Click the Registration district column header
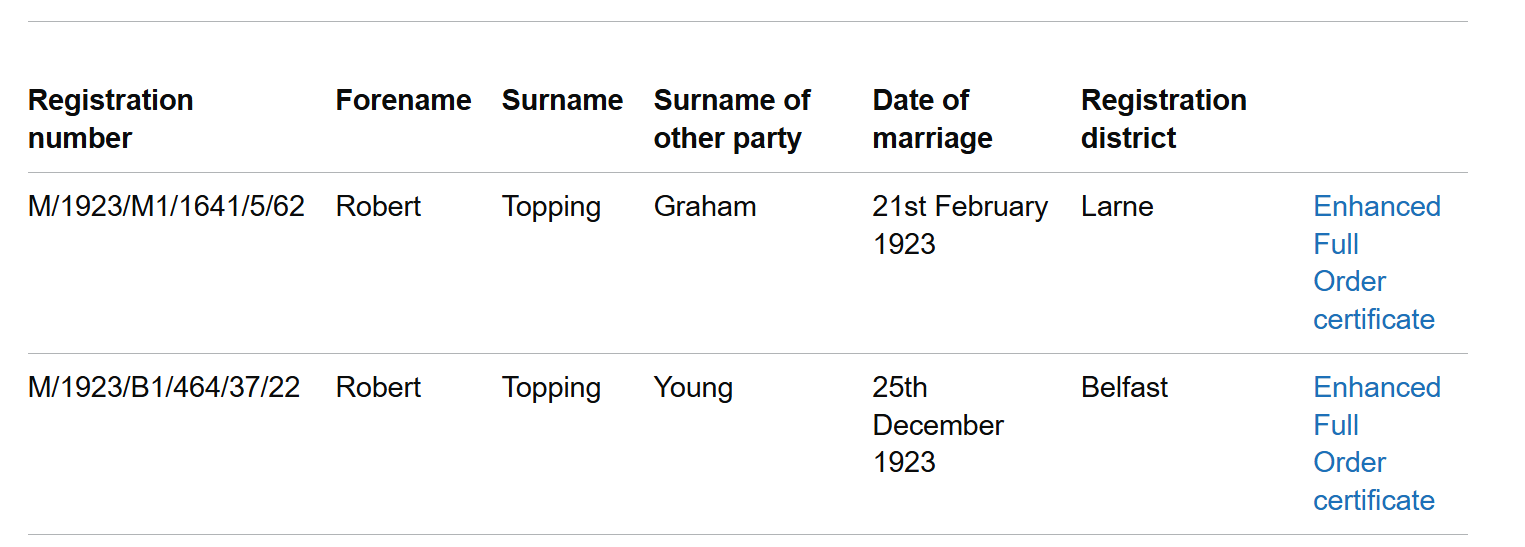 coord(1163,119)
